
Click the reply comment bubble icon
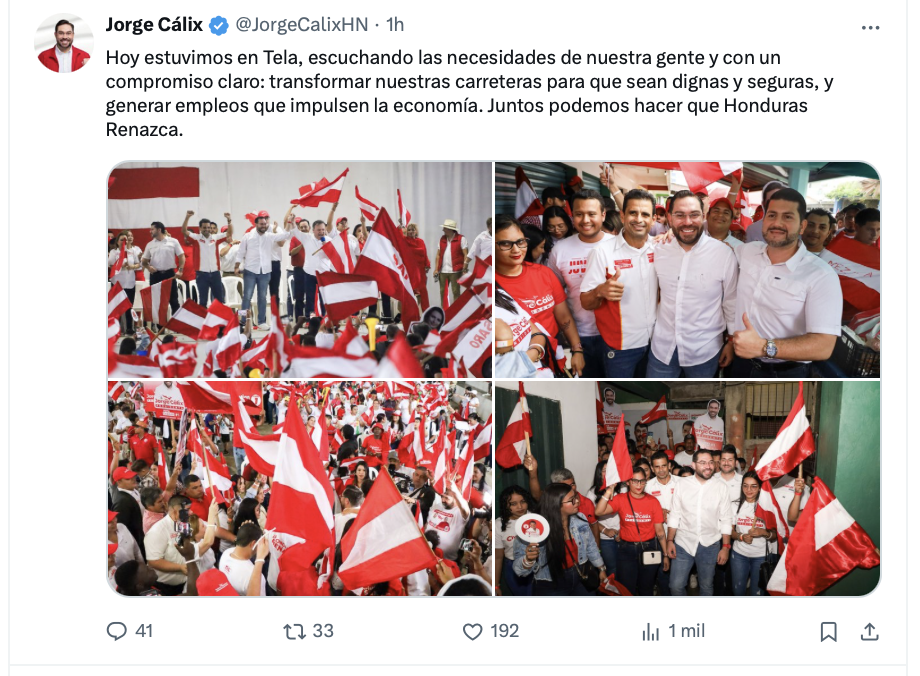[x=116, y=631]
